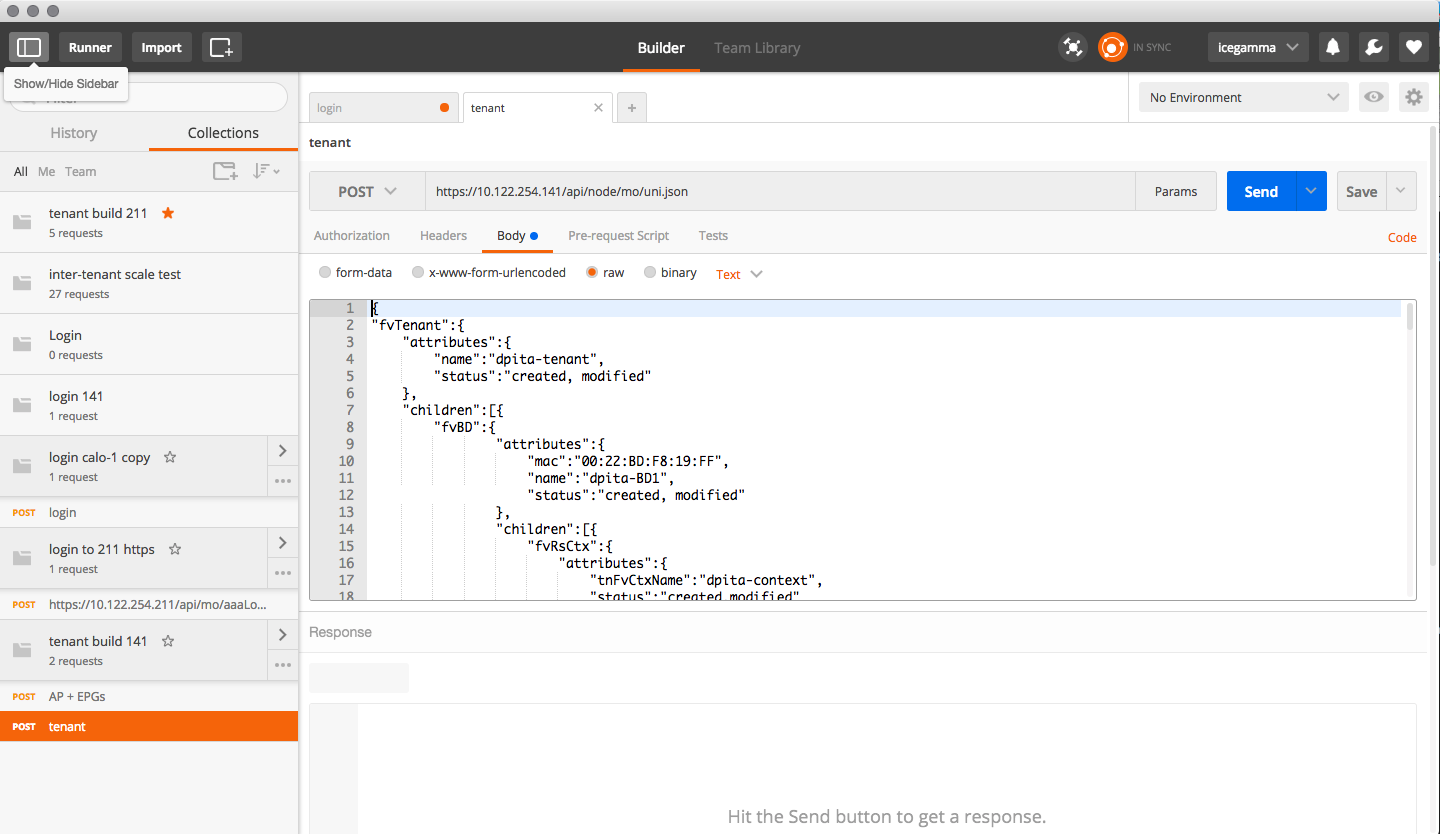Star the login to 211 https collection
1440x834 pixels.
coord(175,549)
